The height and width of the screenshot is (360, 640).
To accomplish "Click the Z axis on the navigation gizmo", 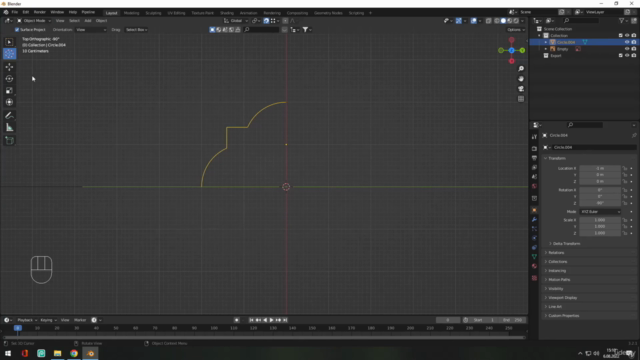I will (511, 50).
